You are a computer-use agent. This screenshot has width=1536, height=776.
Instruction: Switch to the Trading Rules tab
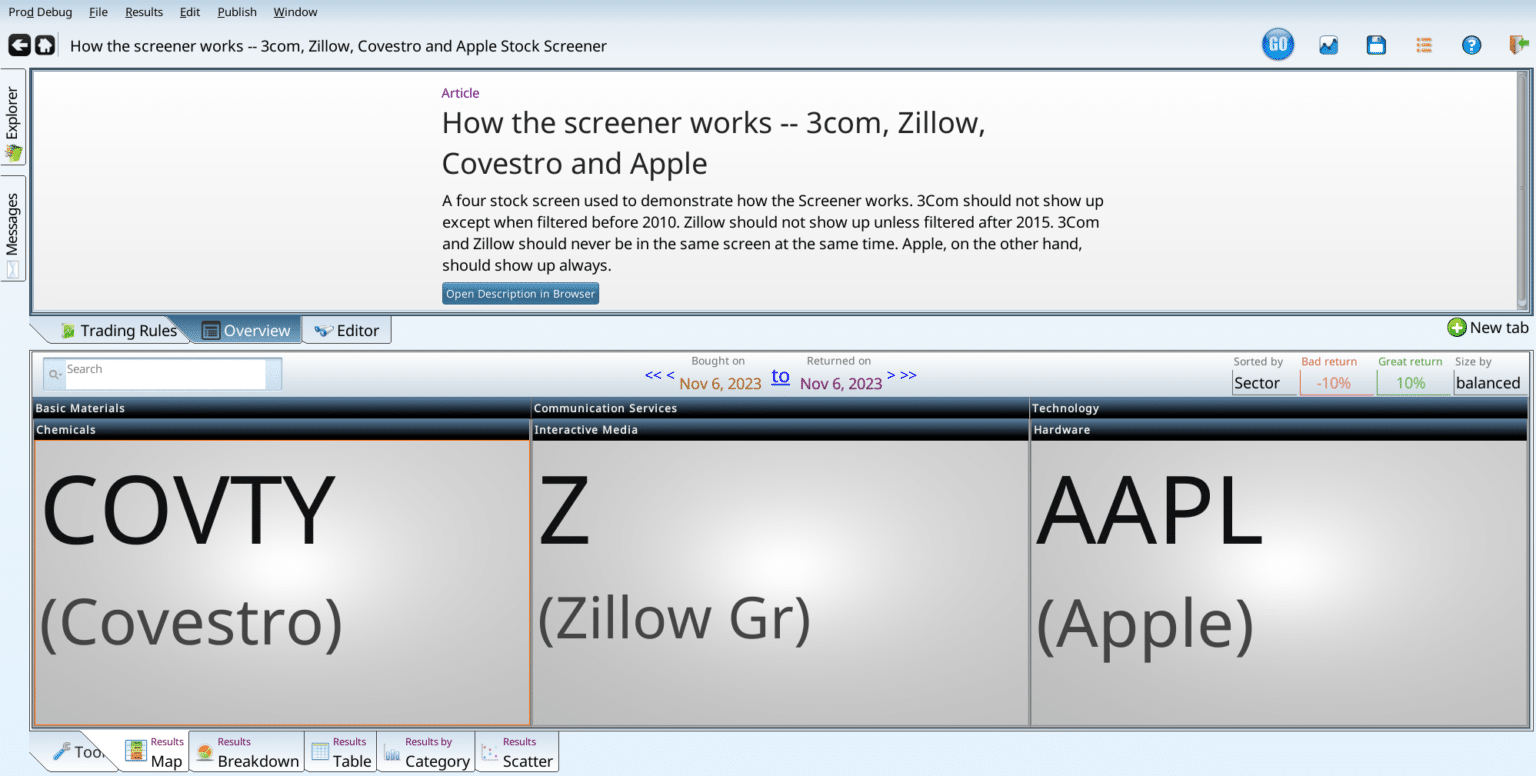point(118,331)
